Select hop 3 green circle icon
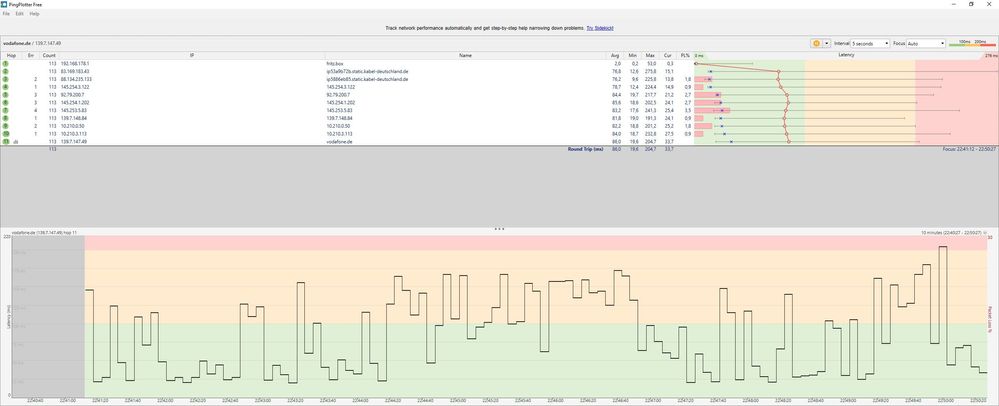Screen dimensions: 999x406 pos(5,79)
